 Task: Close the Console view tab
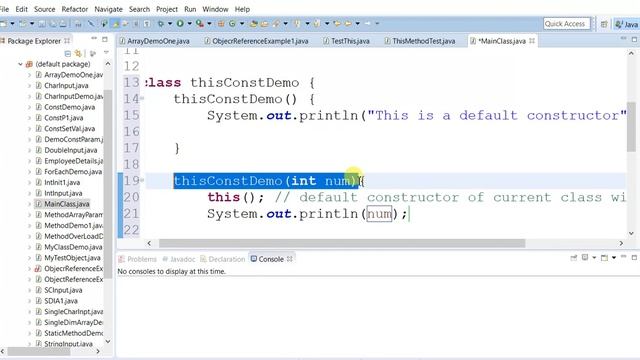coord(289,259)
